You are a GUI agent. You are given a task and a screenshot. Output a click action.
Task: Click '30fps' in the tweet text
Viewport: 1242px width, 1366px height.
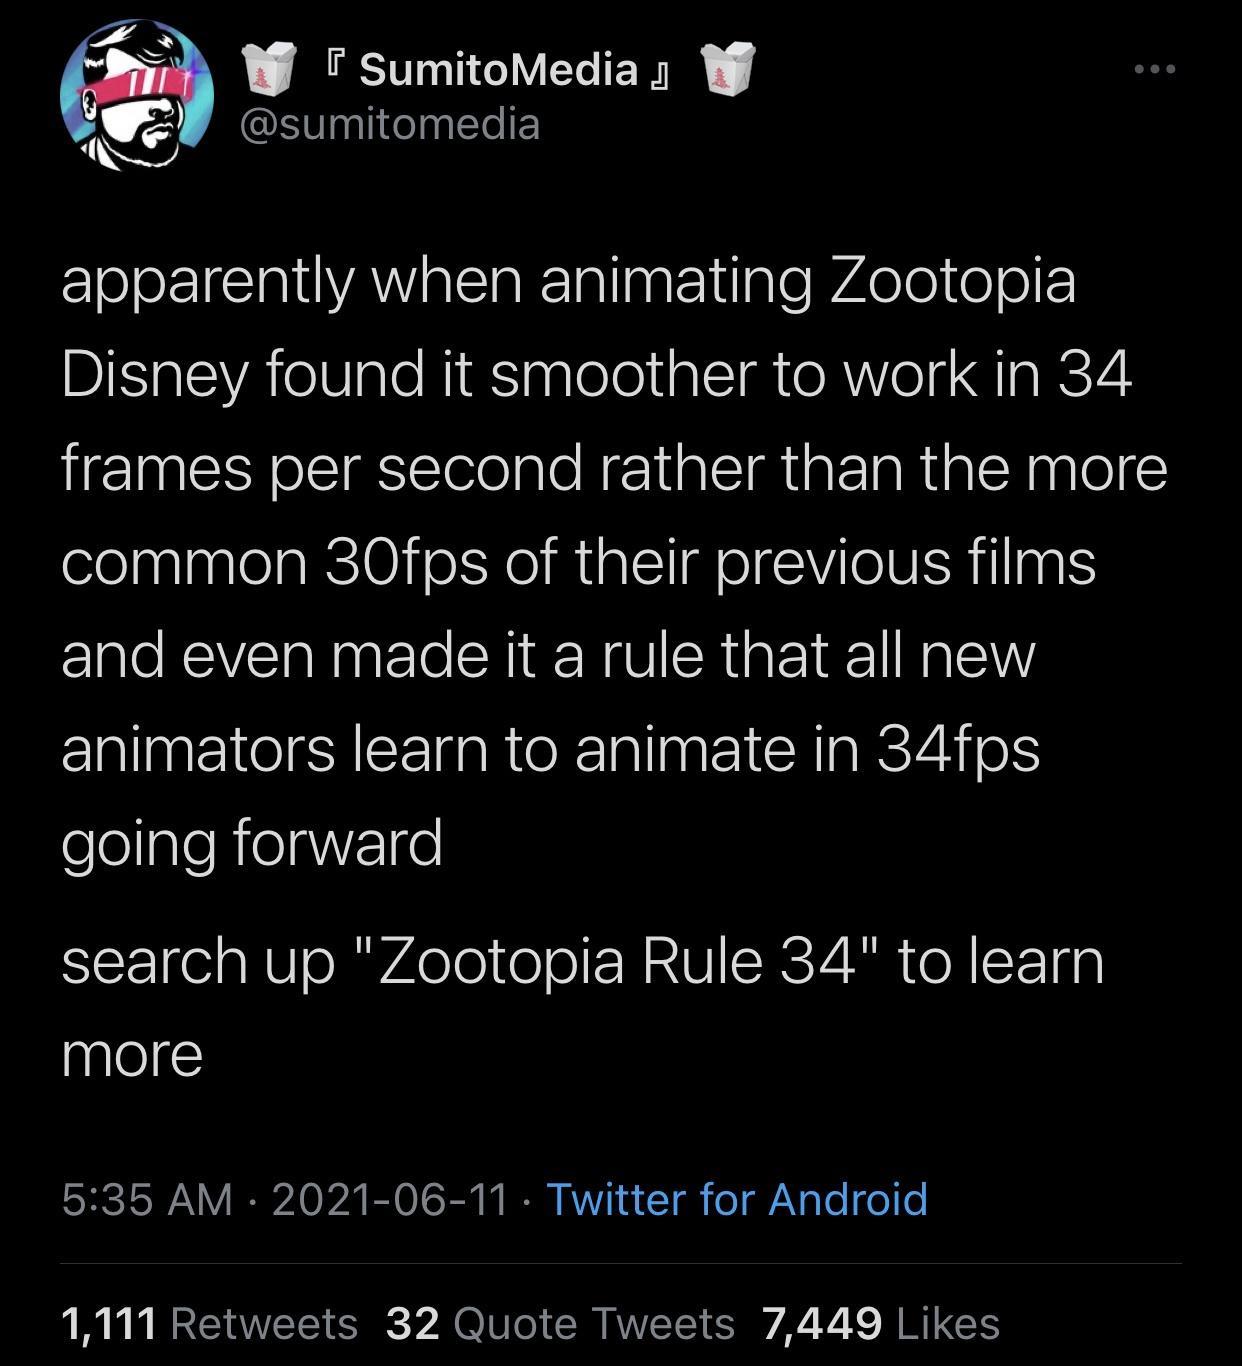tap(405, 562)
